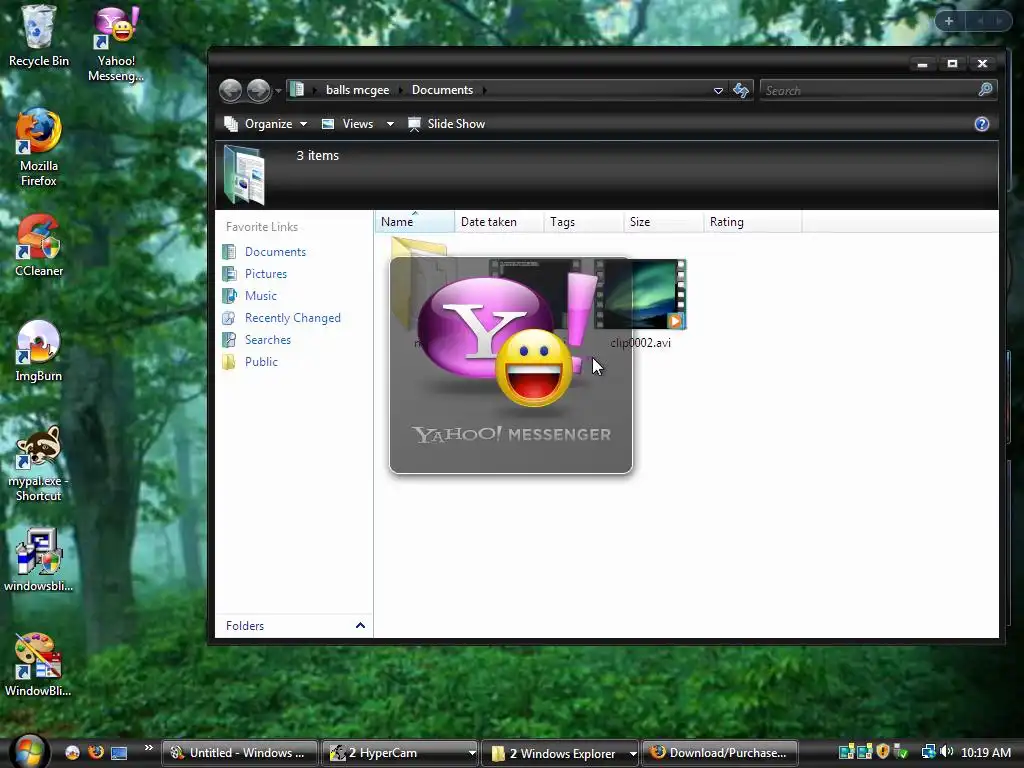1024x768 pixels.
Task: Click the Yahoo! Messenger splash image
Action: 511,365
